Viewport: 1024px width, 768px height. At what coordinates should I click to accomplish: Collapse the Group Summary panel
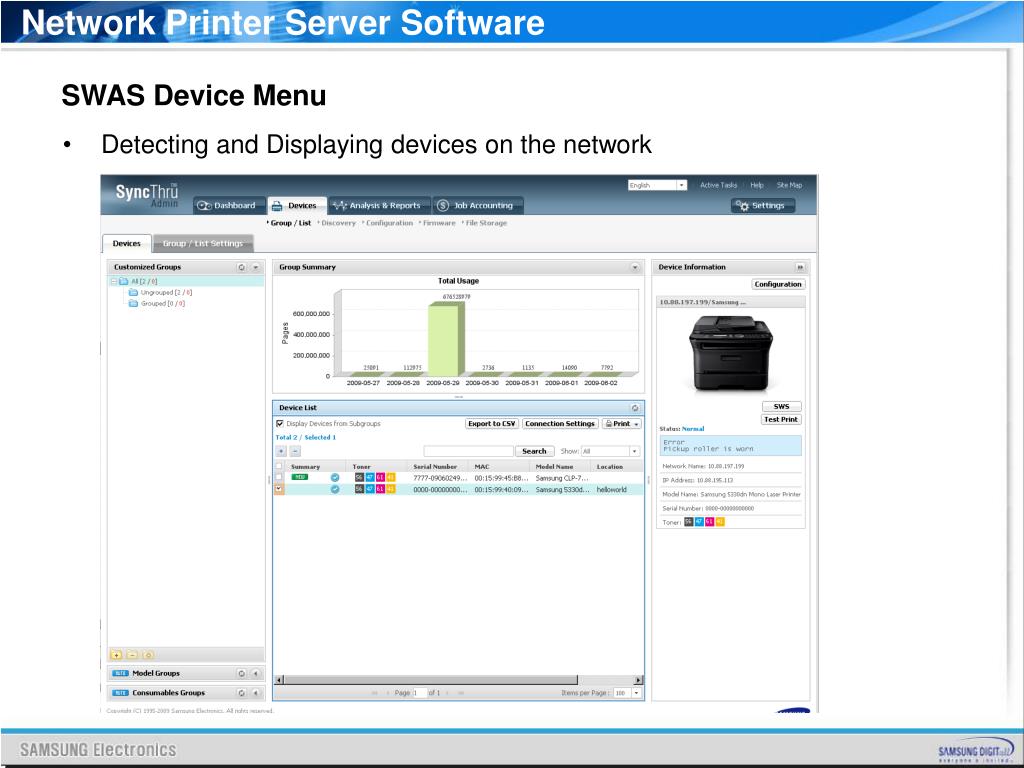point(635,267)
